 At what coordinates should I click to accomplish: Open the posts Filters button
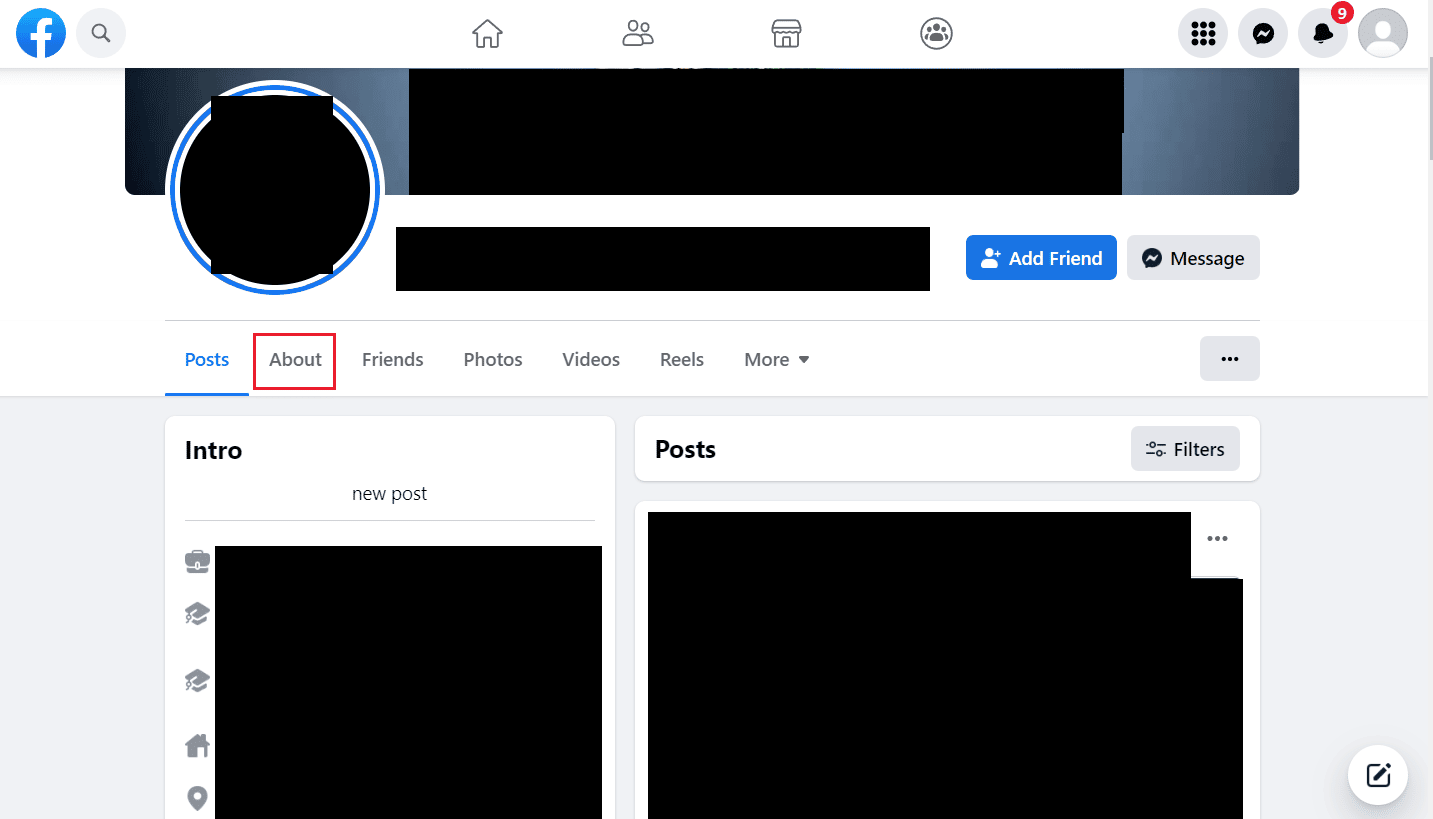[x=1185, y=449]
